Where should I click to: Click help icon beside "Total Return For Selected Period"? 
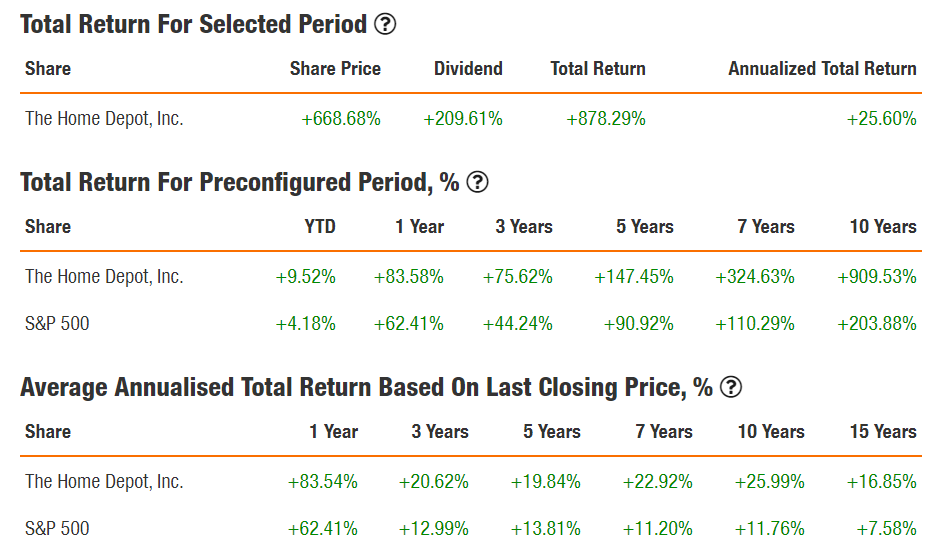384,25
